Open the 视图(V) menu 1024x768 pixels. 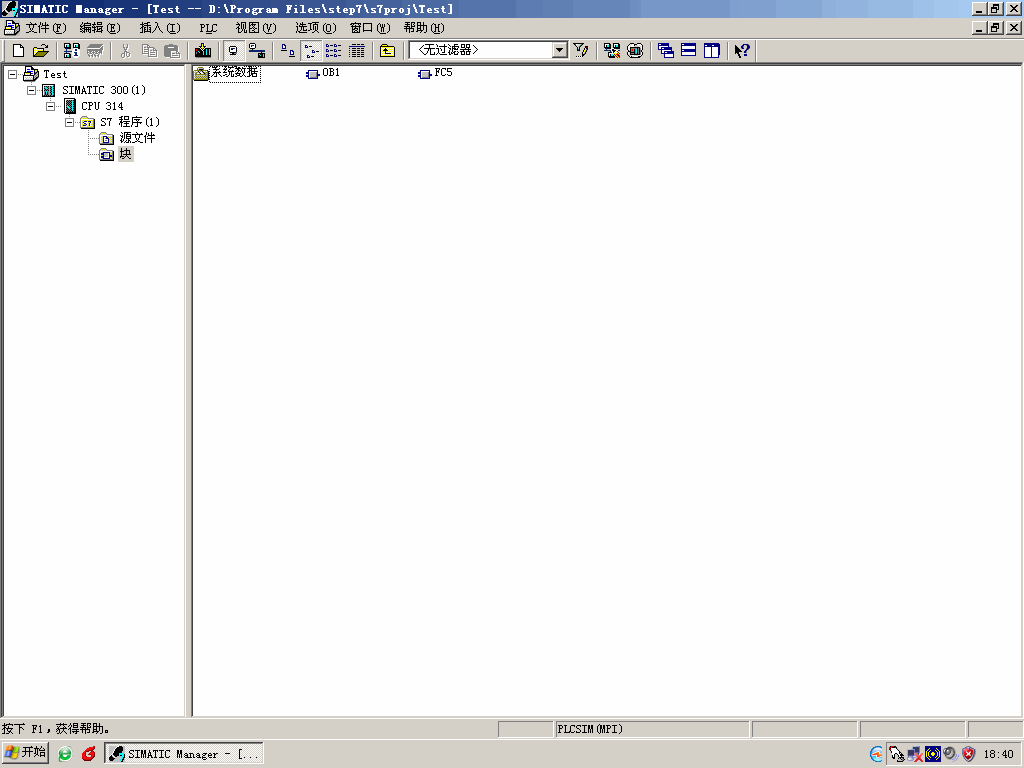[255, 28]
